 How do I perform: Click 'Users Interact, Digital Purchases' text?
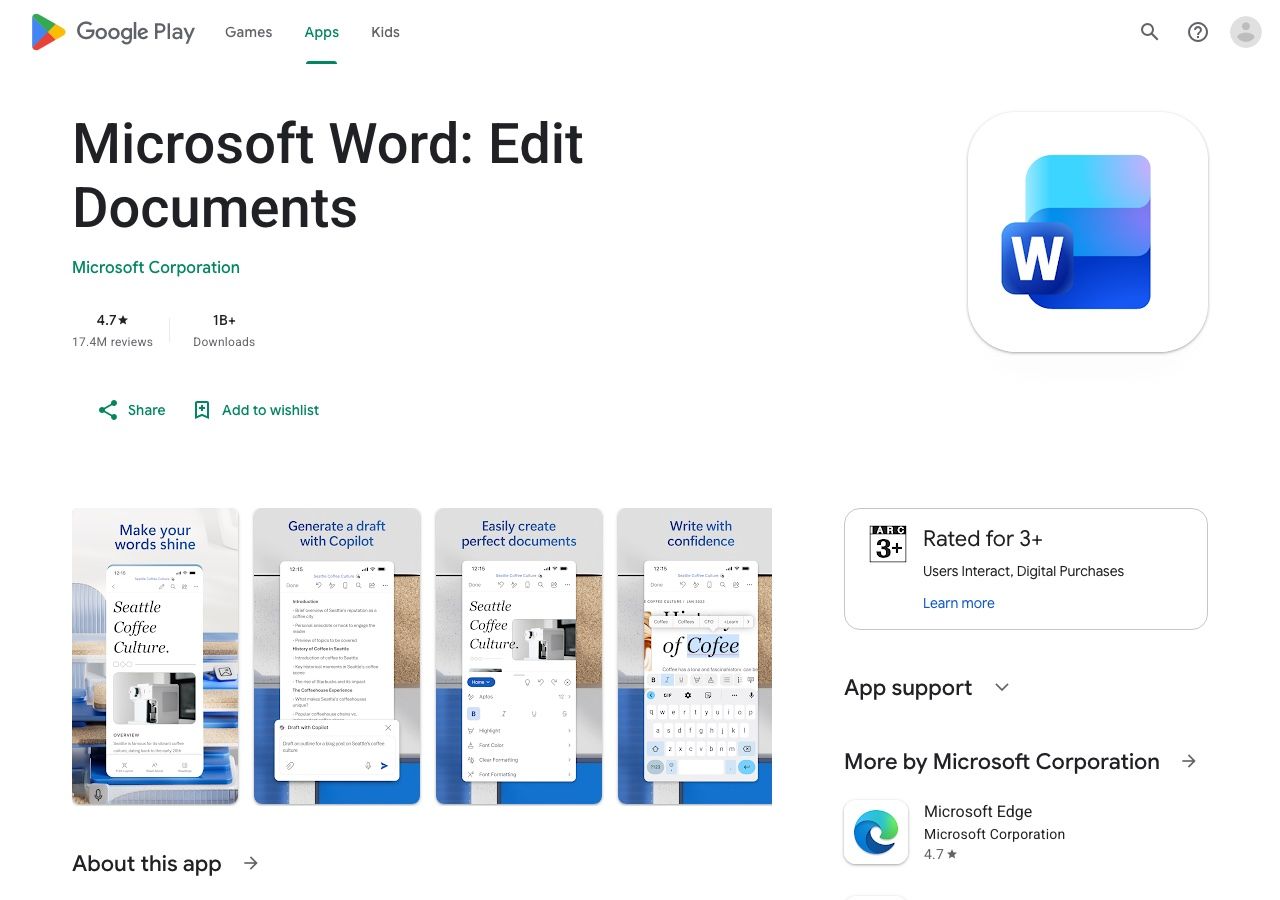point(1023,571)
